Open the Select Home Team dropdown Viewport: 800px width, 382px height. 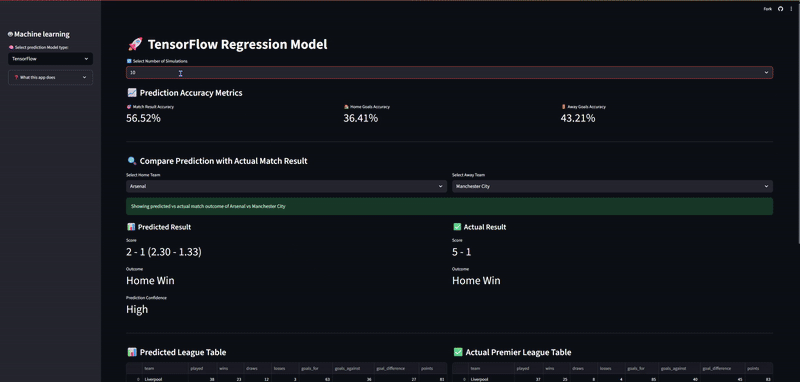(286, 186)
